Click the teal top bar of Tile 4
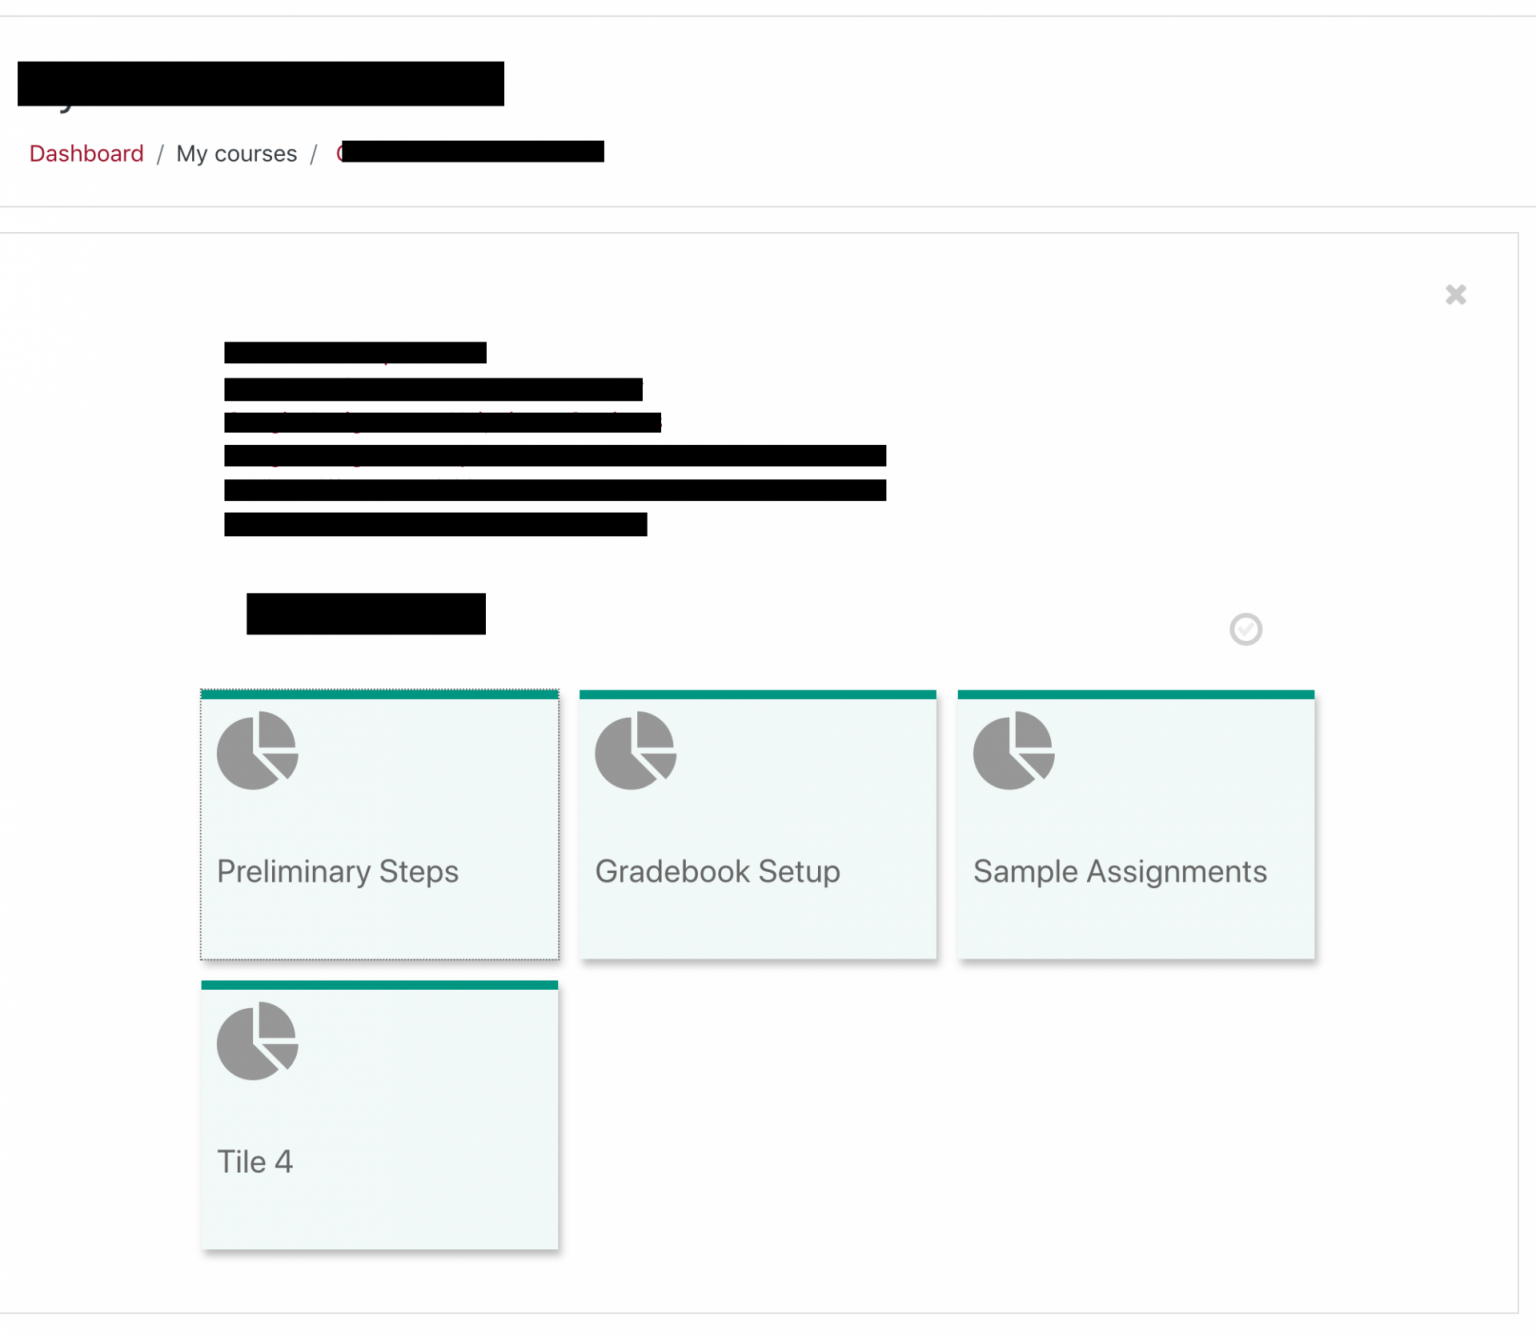Screen dimensions: 1536x1337 coord(379,985)
